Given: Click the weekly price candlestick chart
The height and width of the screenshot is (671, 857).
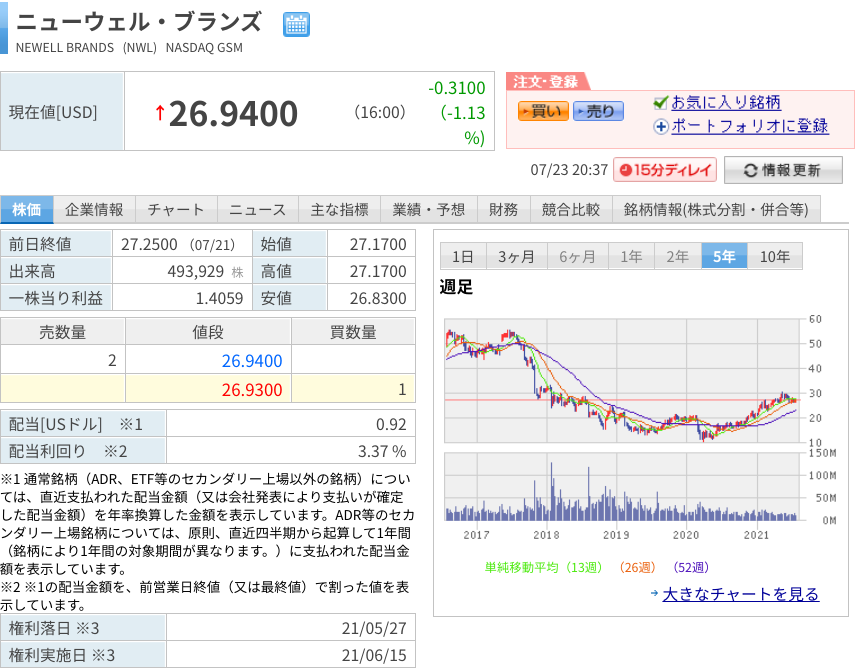Looking at the screenshot, I should tap(623, 380).
